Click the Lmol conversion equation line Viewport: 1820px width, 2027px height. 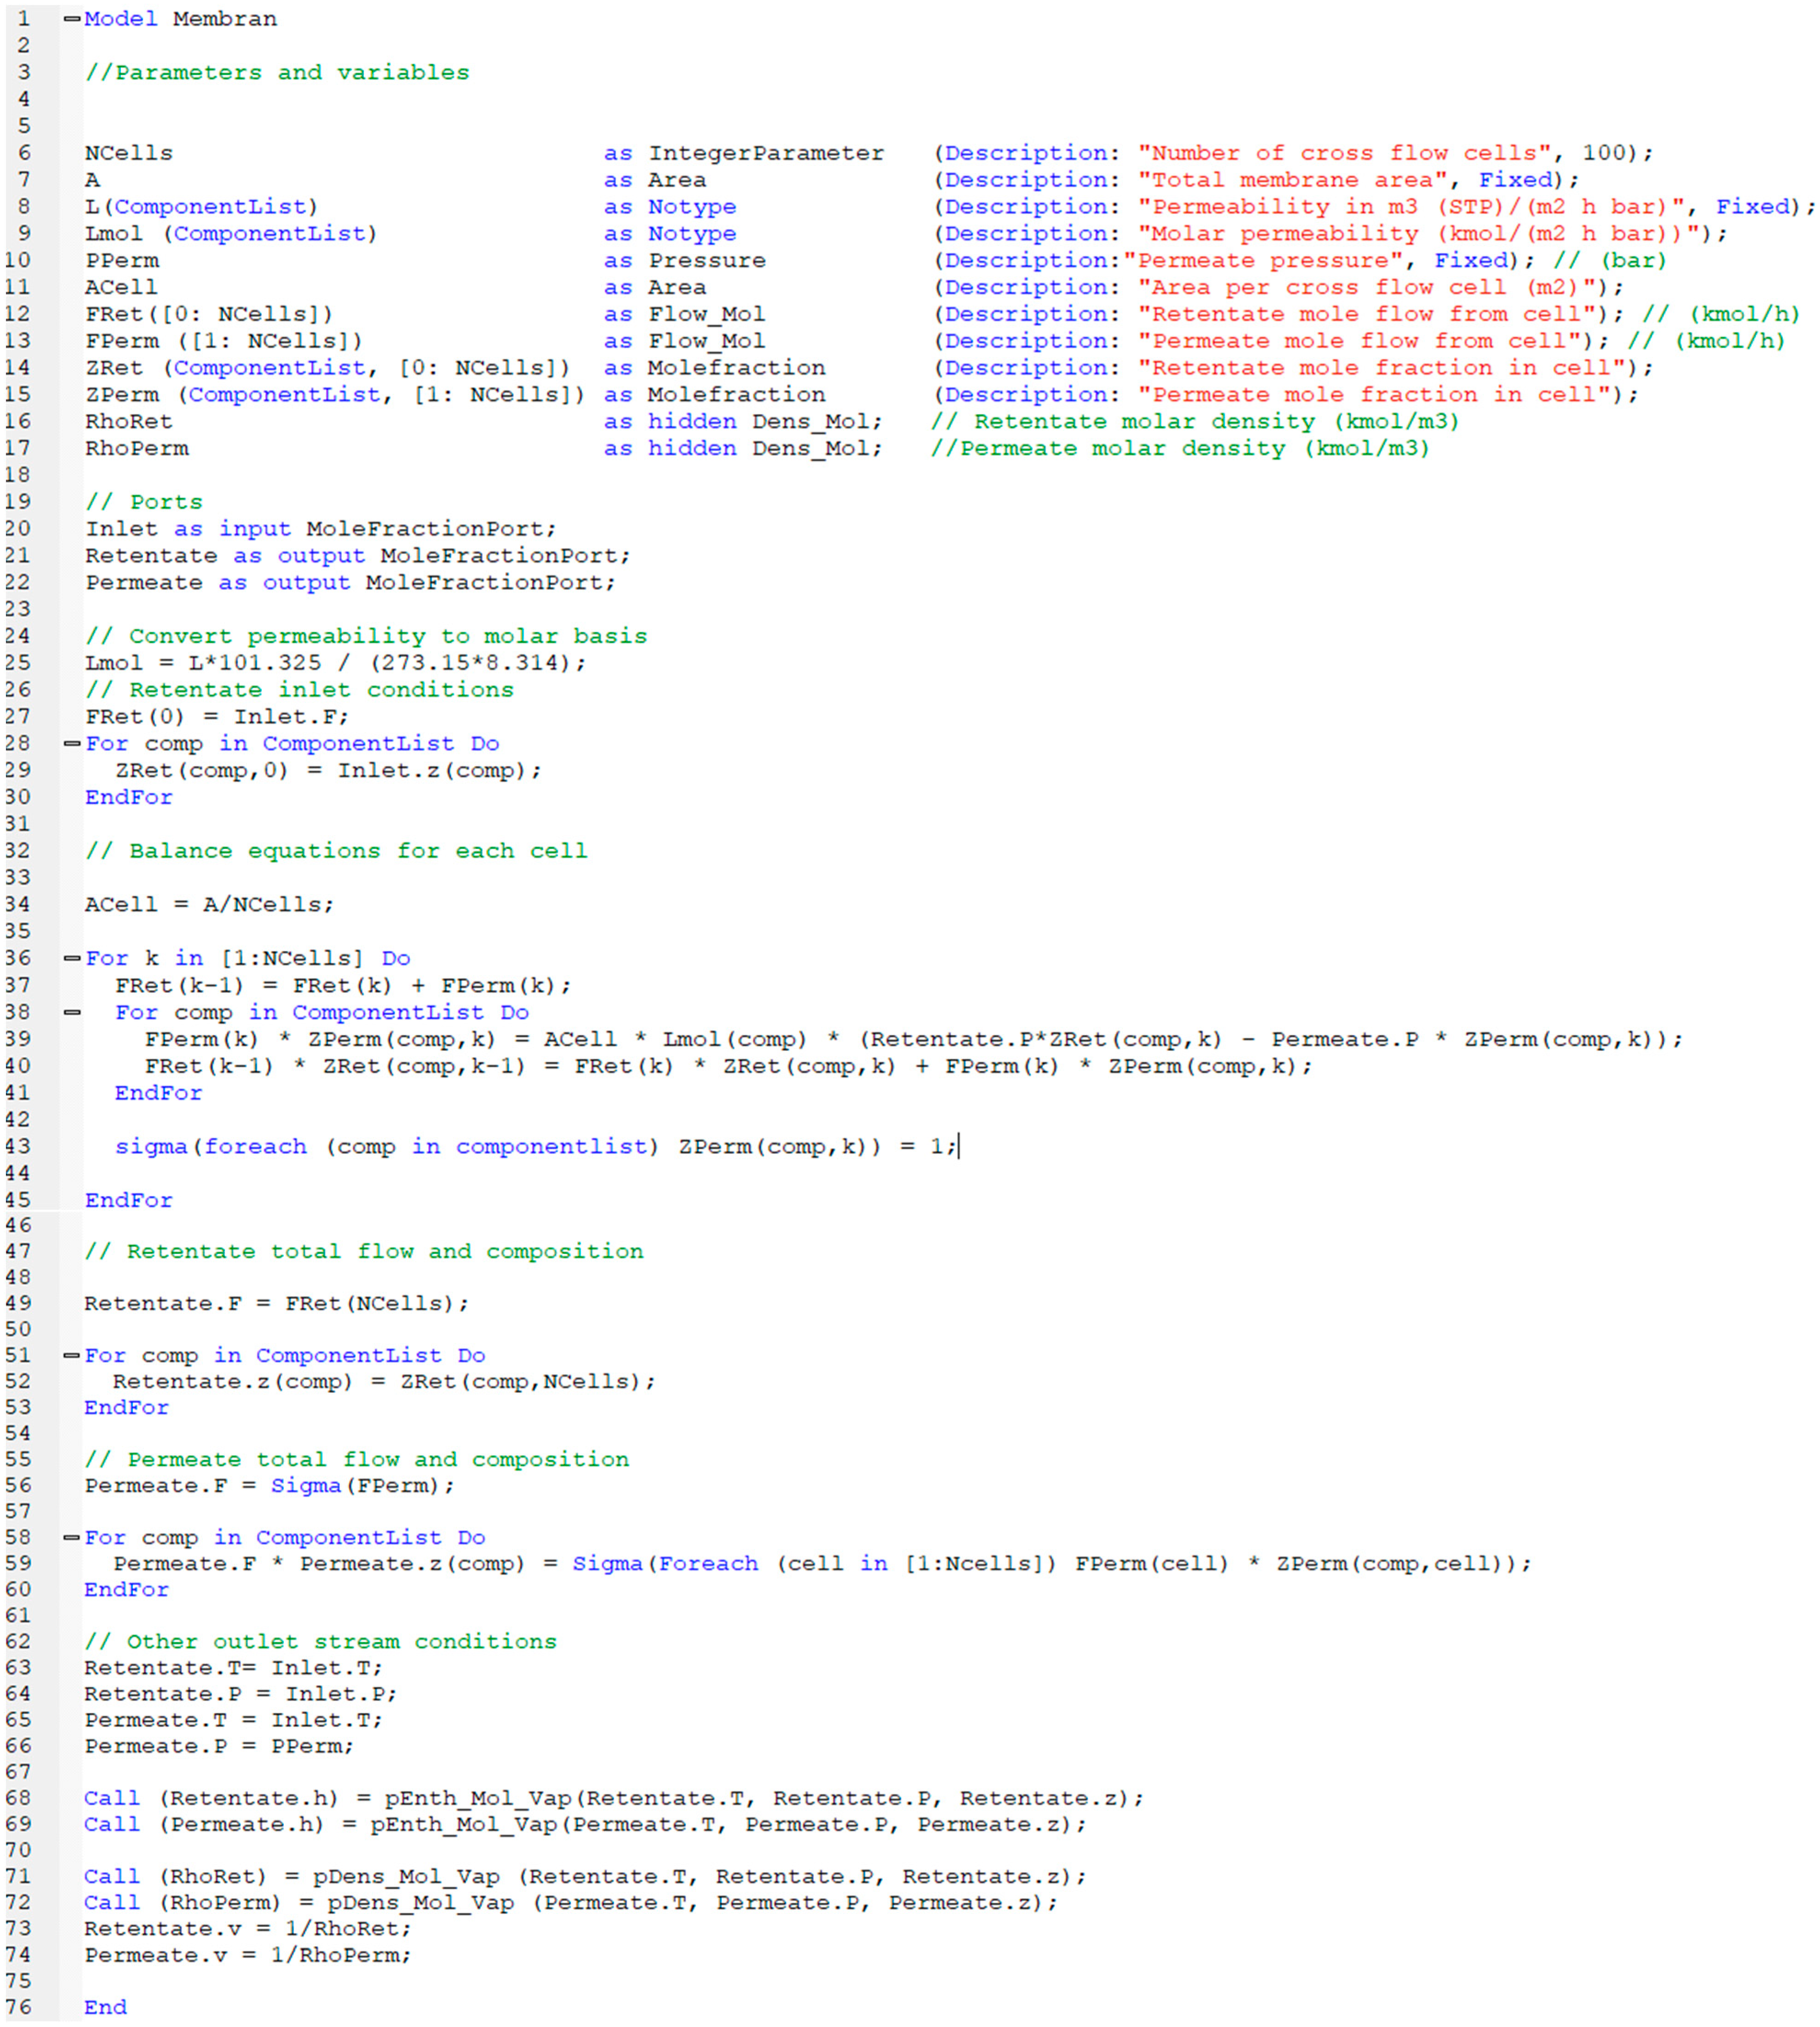point(335,663)
